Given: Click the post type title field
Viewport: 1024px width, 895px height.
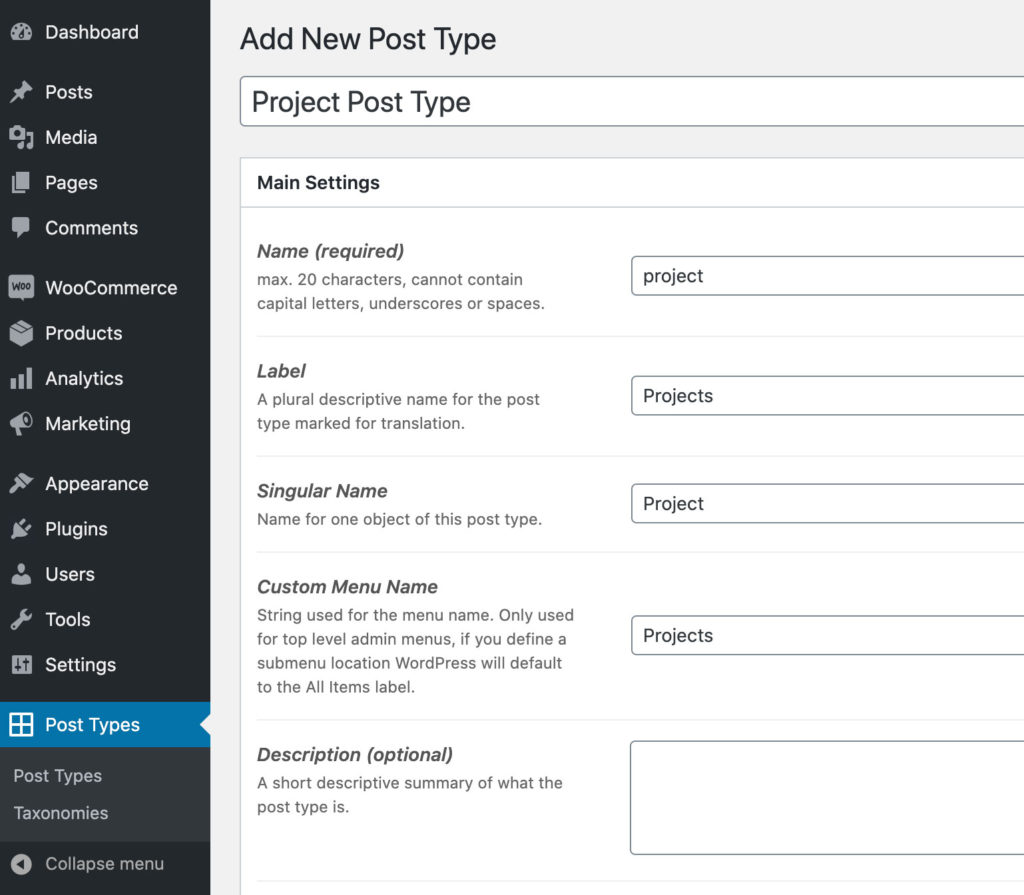Looking at the screenshot, I should [630, 102].
